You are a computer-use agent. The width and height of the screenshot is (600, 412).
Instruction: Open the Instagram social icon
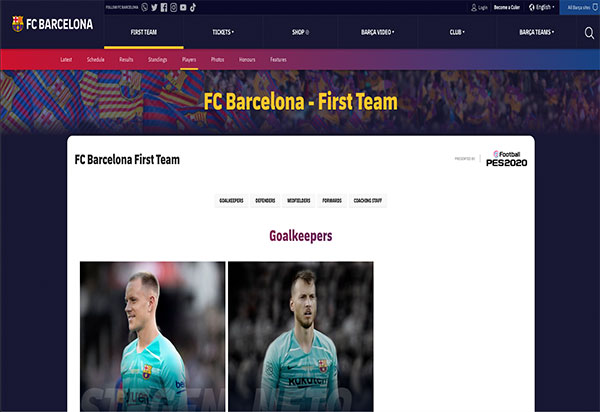tap(173, 7)
